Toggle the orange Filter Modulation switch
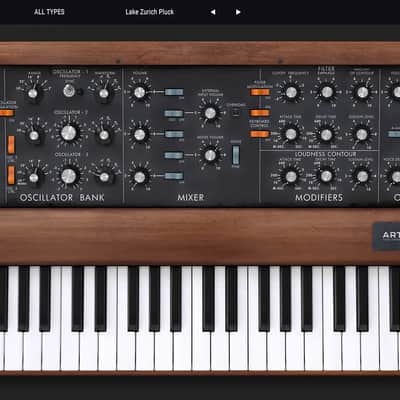The image size is (400, 400). tap(260, 92)
